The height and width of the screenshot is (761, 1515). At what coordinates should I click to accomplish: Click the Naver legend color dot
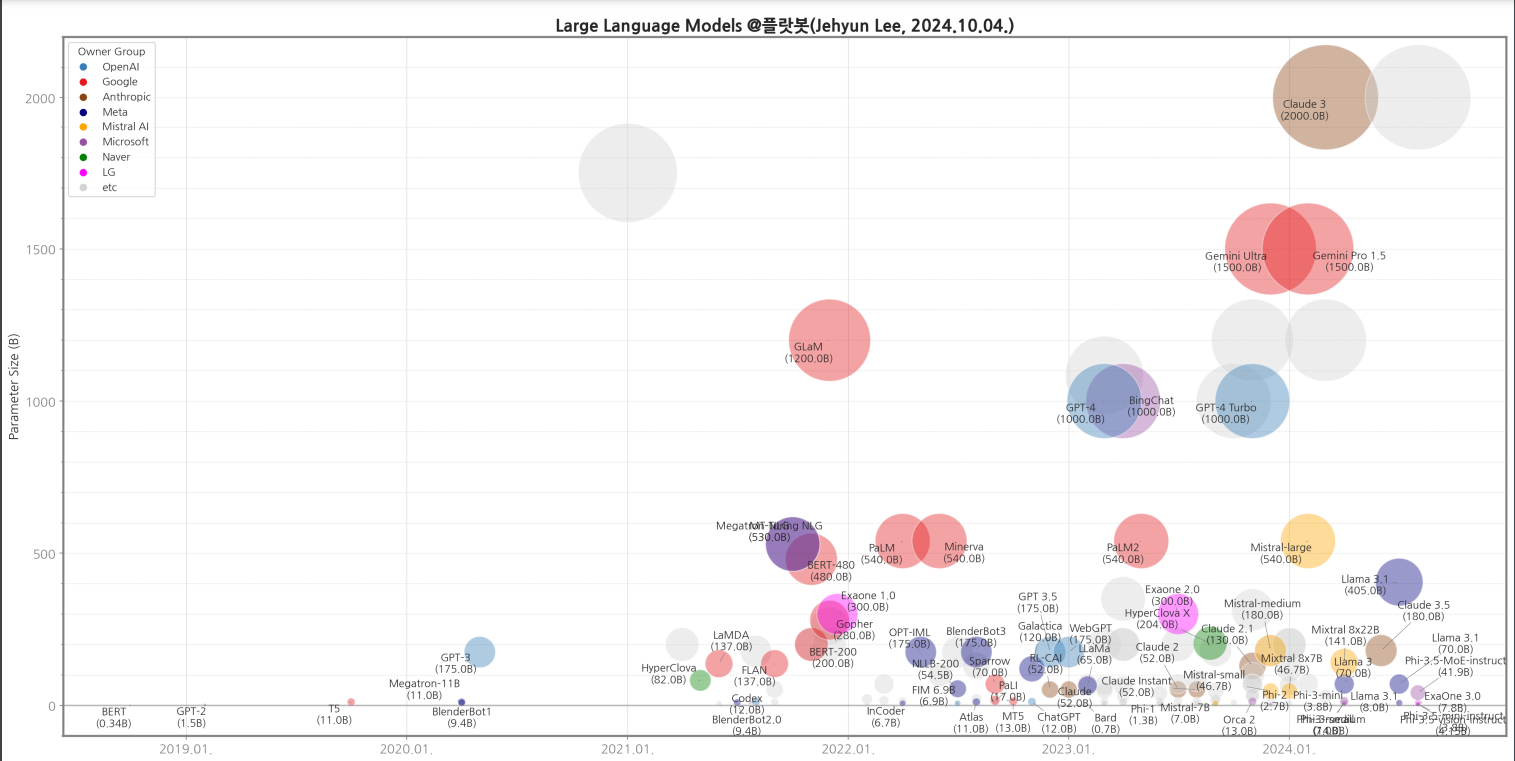click(x=83, y=157)
